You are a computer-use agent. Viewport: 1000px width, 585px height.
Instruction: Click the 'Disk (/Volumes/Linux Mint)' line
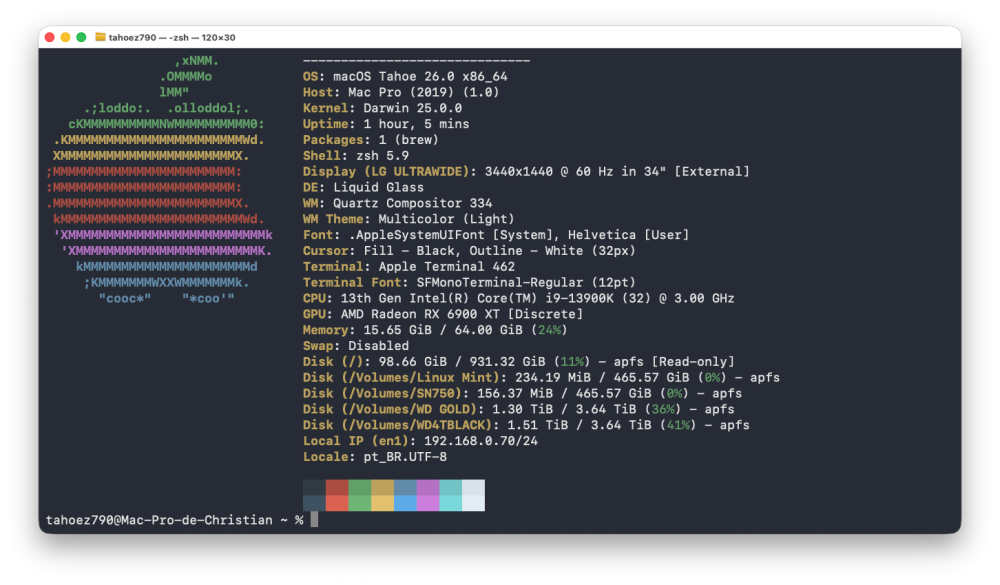coord(541,378)
